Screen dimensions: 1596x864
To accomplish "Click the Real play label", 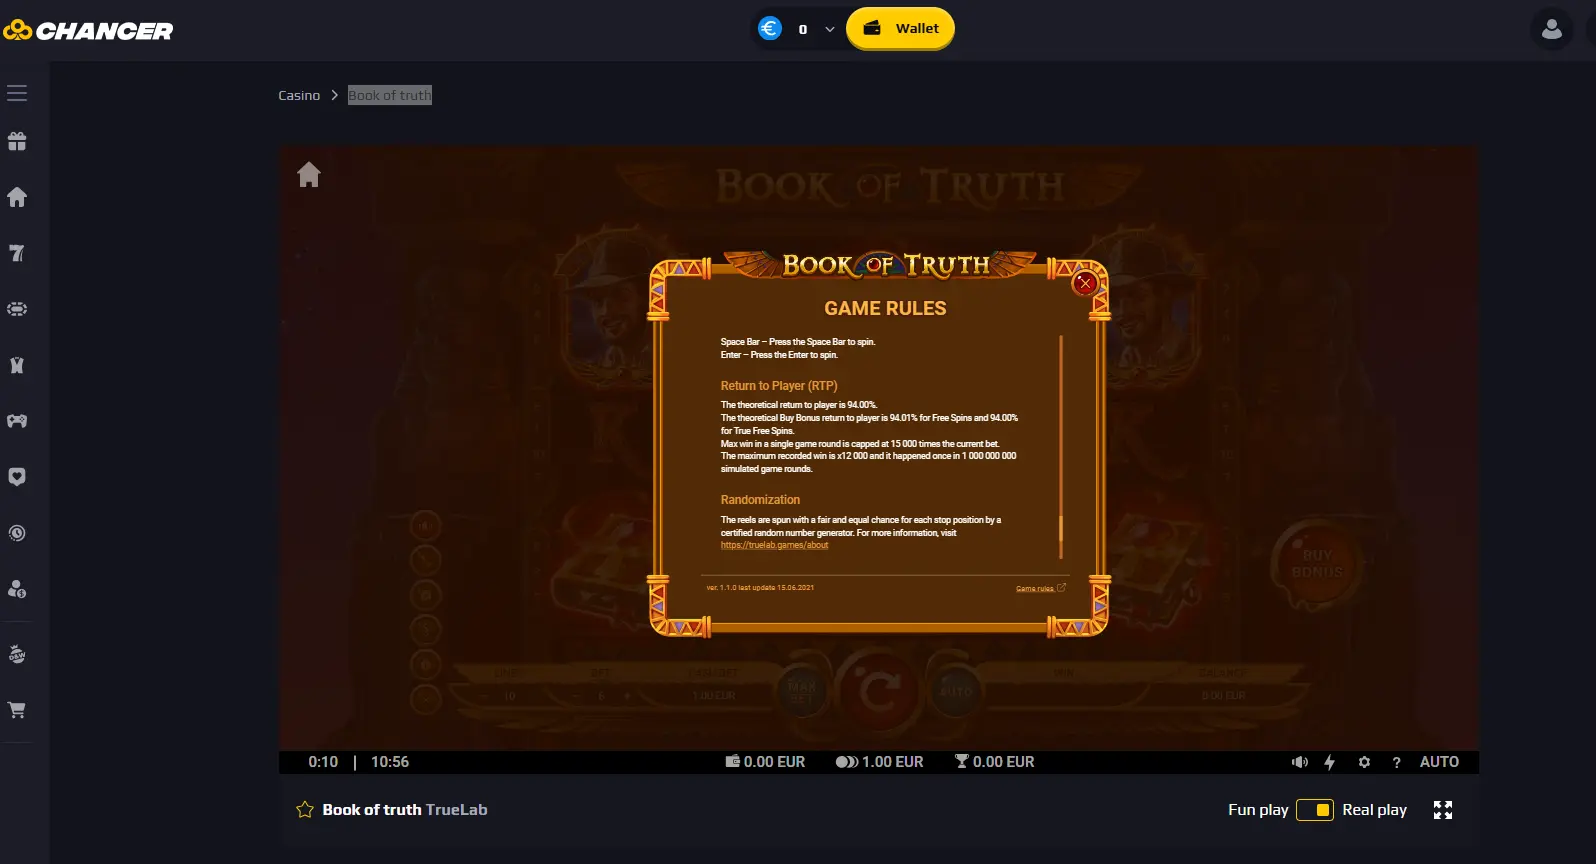I will point(1374,810).
